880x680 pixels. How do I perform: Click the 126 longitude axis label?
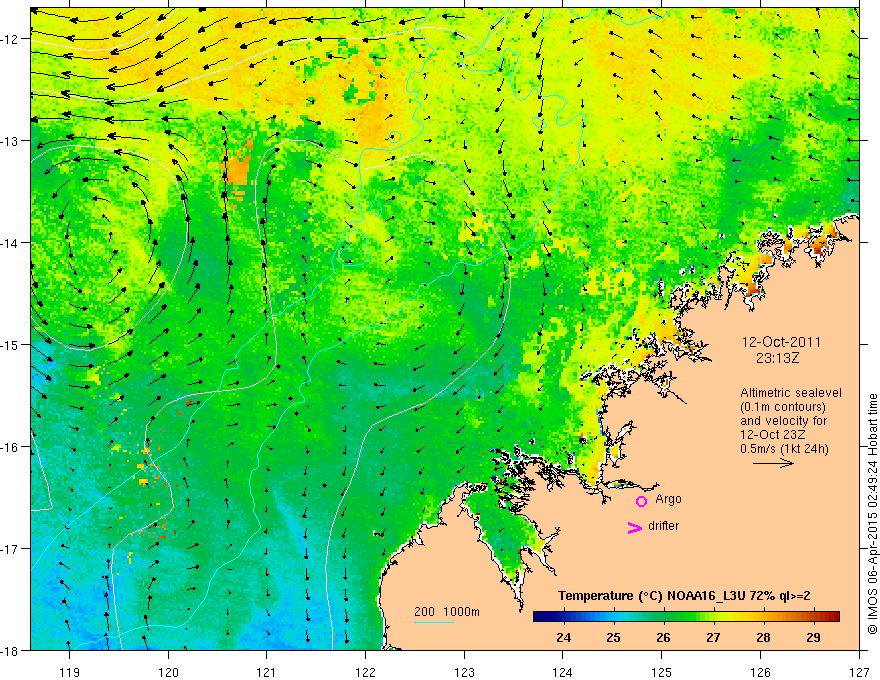[x=760, y=672]
